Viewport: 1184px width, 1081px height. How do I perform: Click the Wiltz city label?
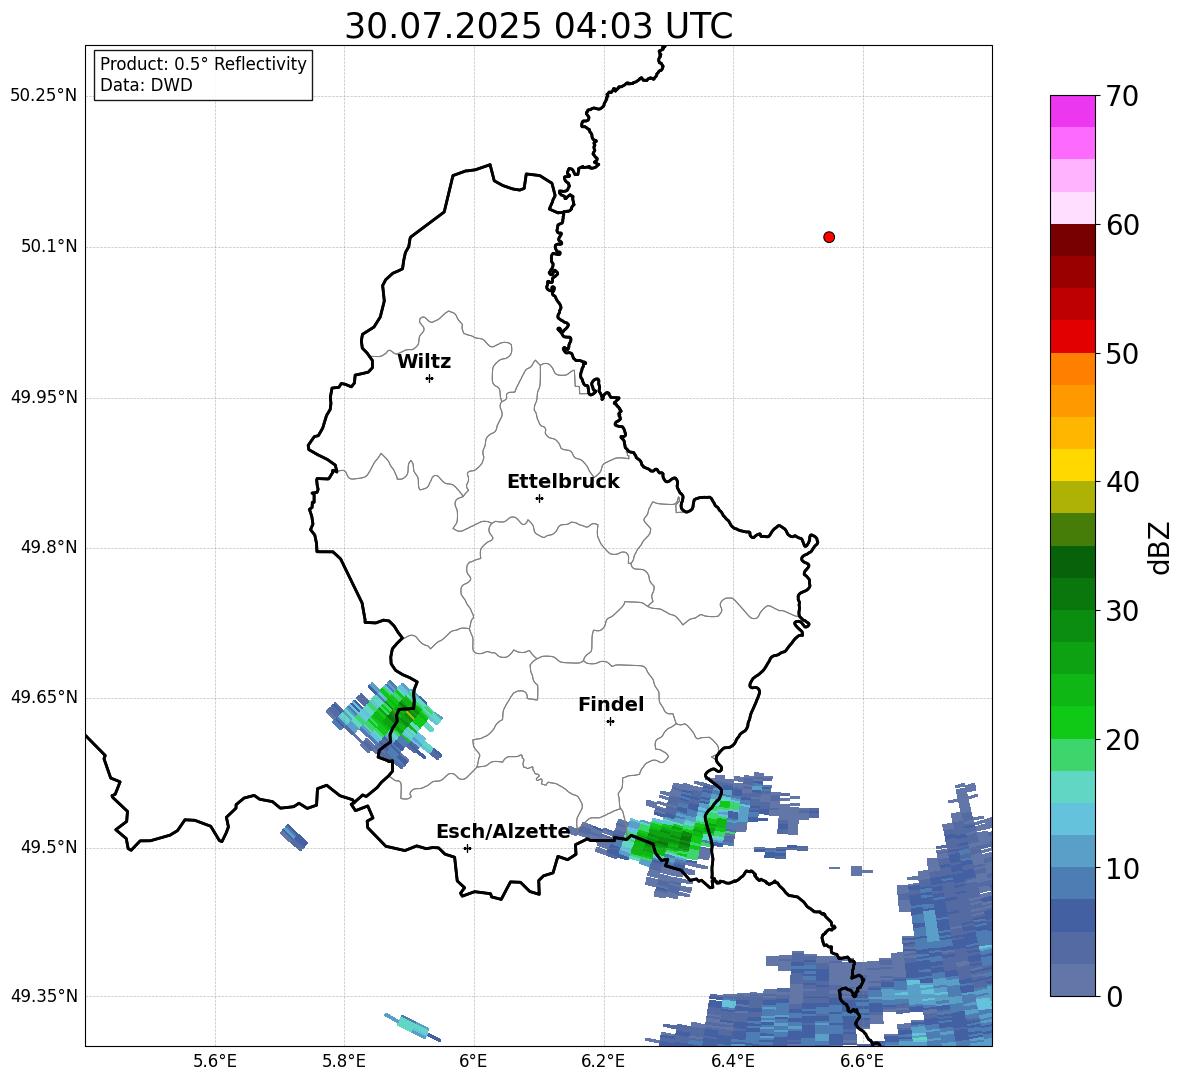pyautogui.click(x=424, y=362)
